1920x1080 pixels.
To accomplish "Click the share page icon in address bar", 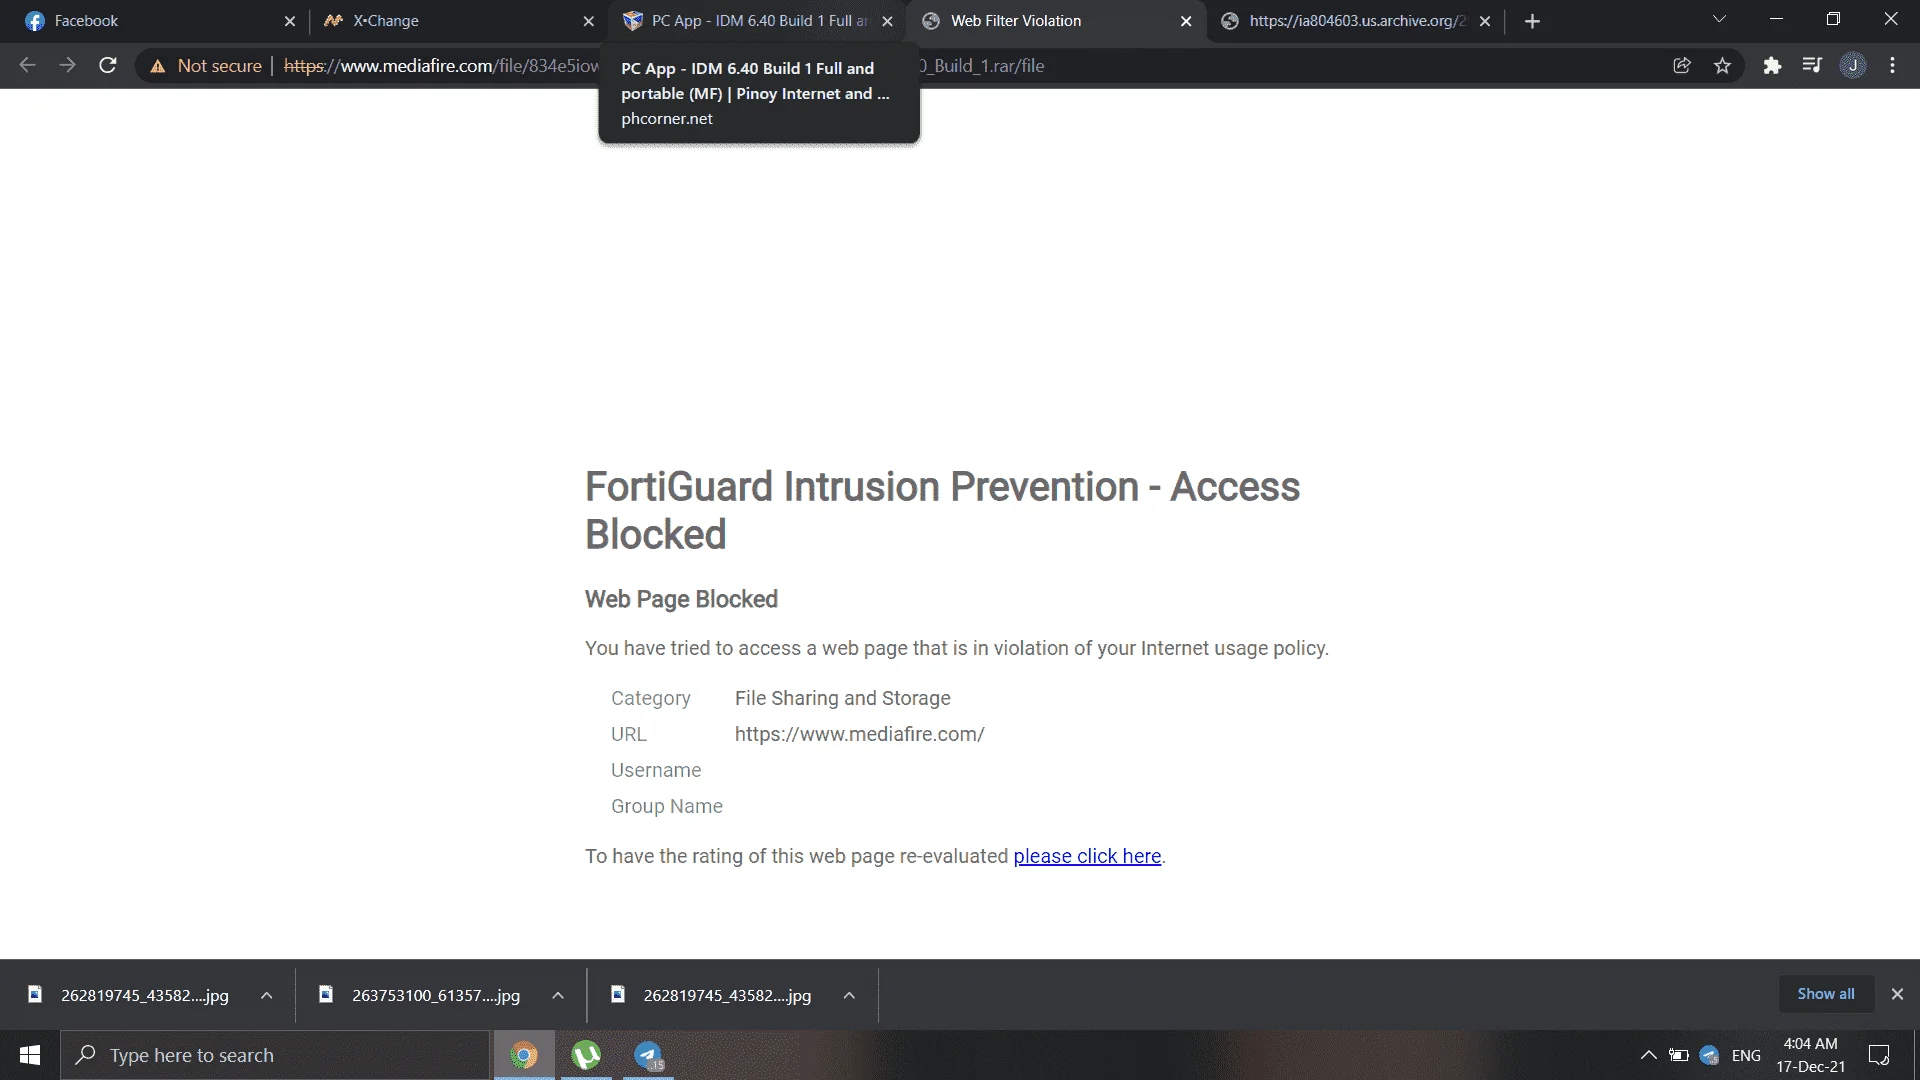I will [1682, 65].
